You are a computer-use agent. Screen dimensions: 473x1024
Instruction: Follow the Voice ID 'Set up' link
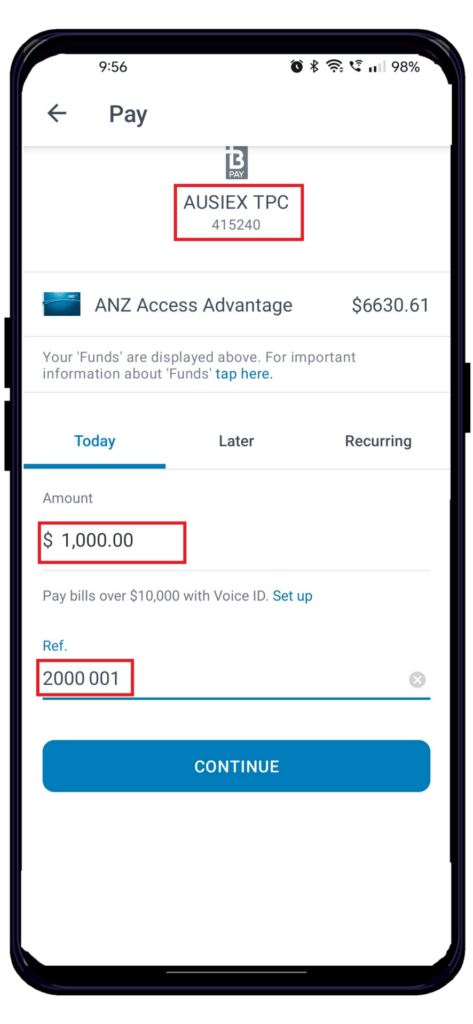coord(293,596)
